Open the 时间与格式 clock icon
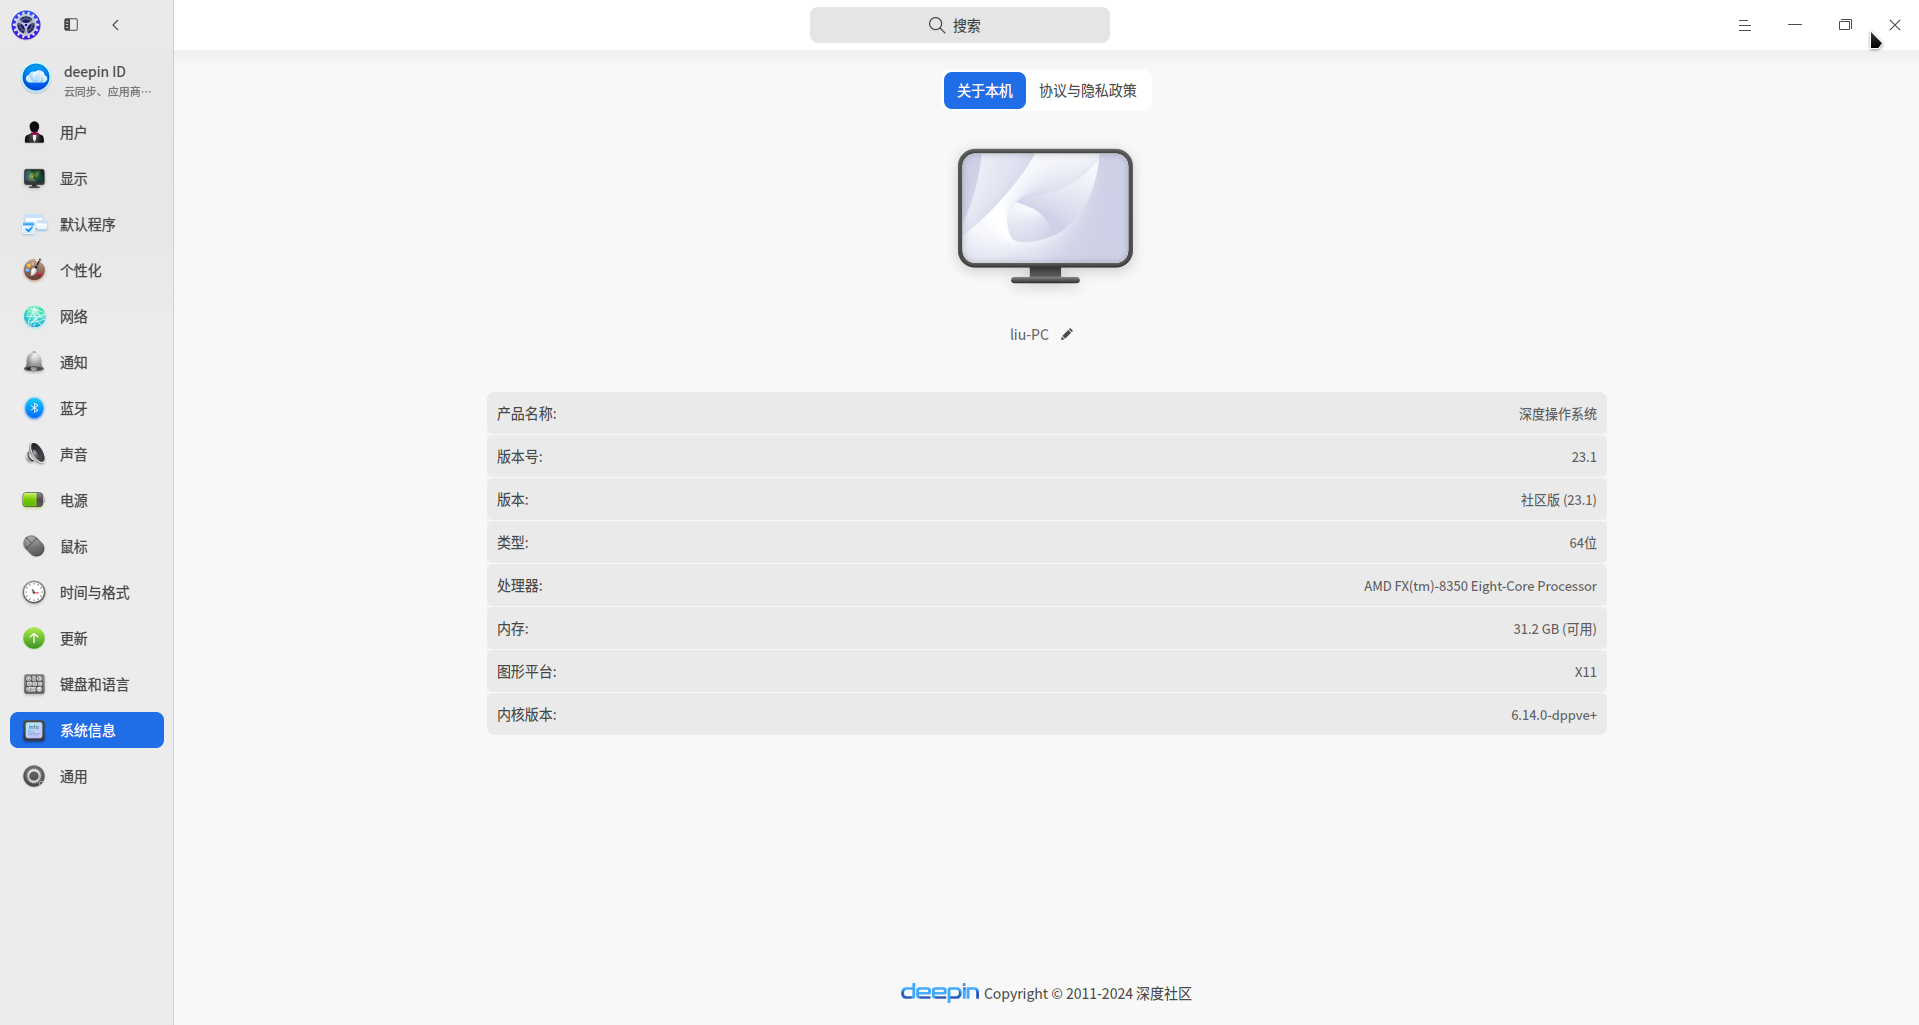This screenshot has width=1919, height=1025. click(34, 592)
